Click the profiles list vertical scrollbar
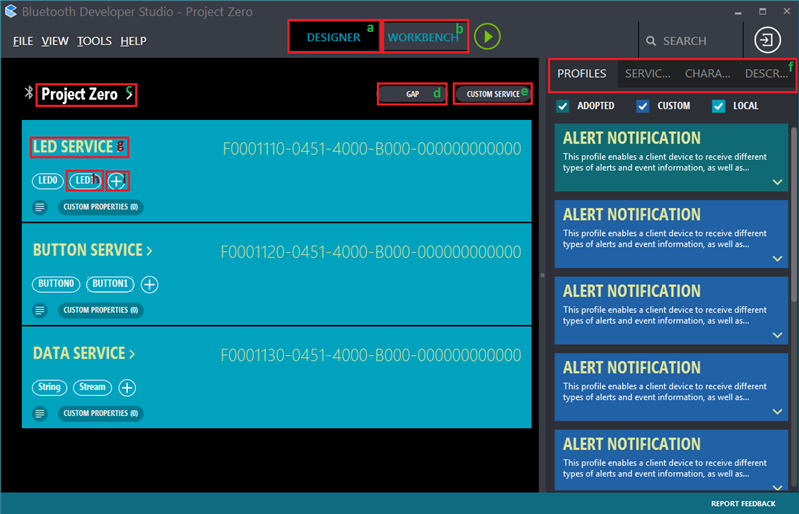Screen dimensions: 799x514 point(793,214)
